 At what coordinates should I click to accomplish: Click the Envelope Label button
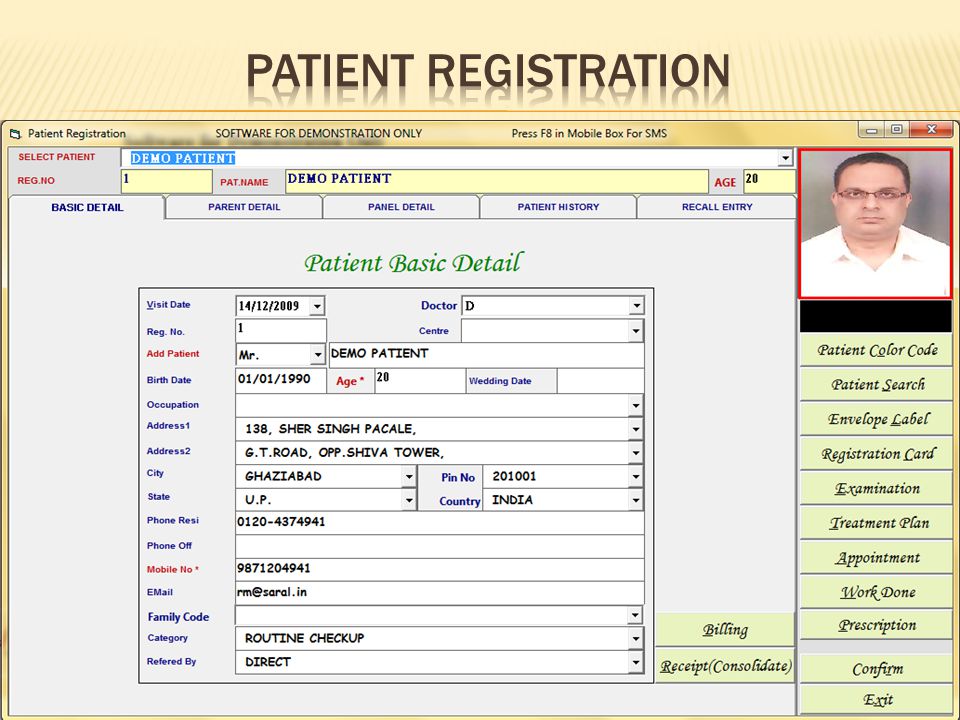click(876, 419)
